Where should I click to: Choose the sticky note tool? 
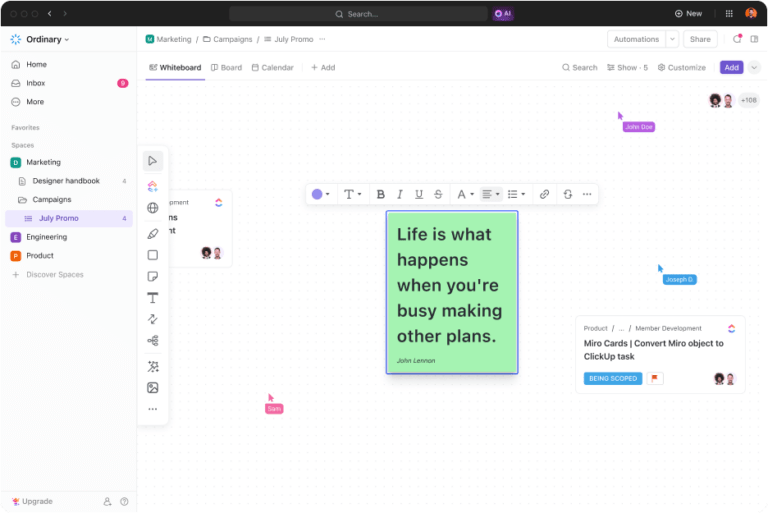pyautogui.click(x=152, y=276)
